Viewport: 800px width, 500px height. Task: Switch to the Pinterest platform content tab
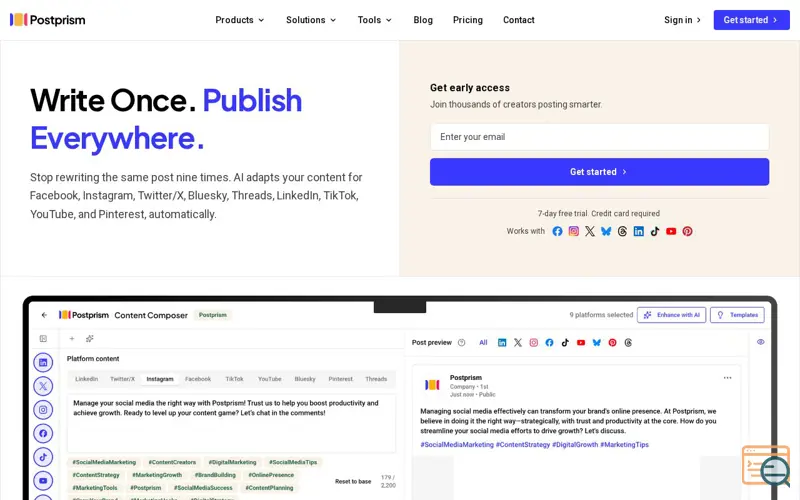[341, 379]
